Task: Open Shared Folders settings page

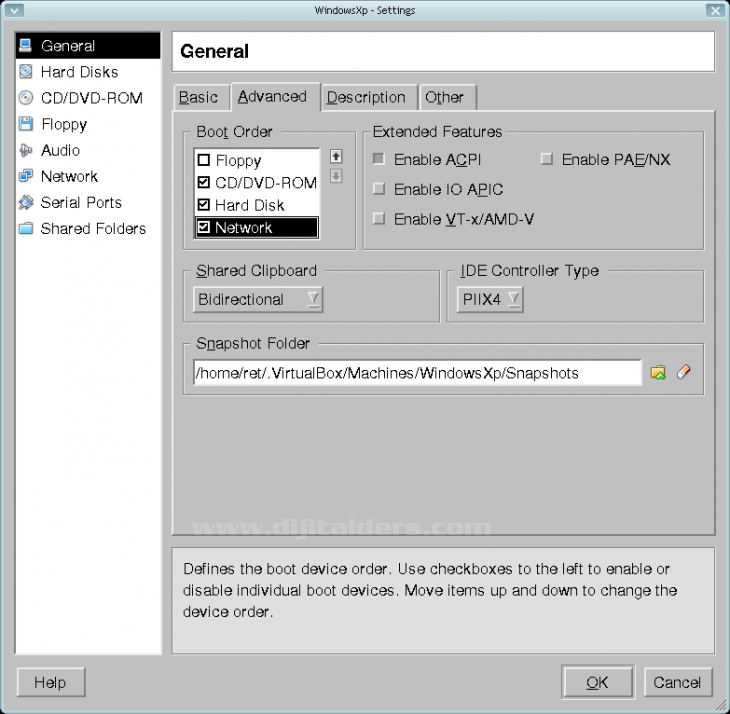Action: coord(88,228)
